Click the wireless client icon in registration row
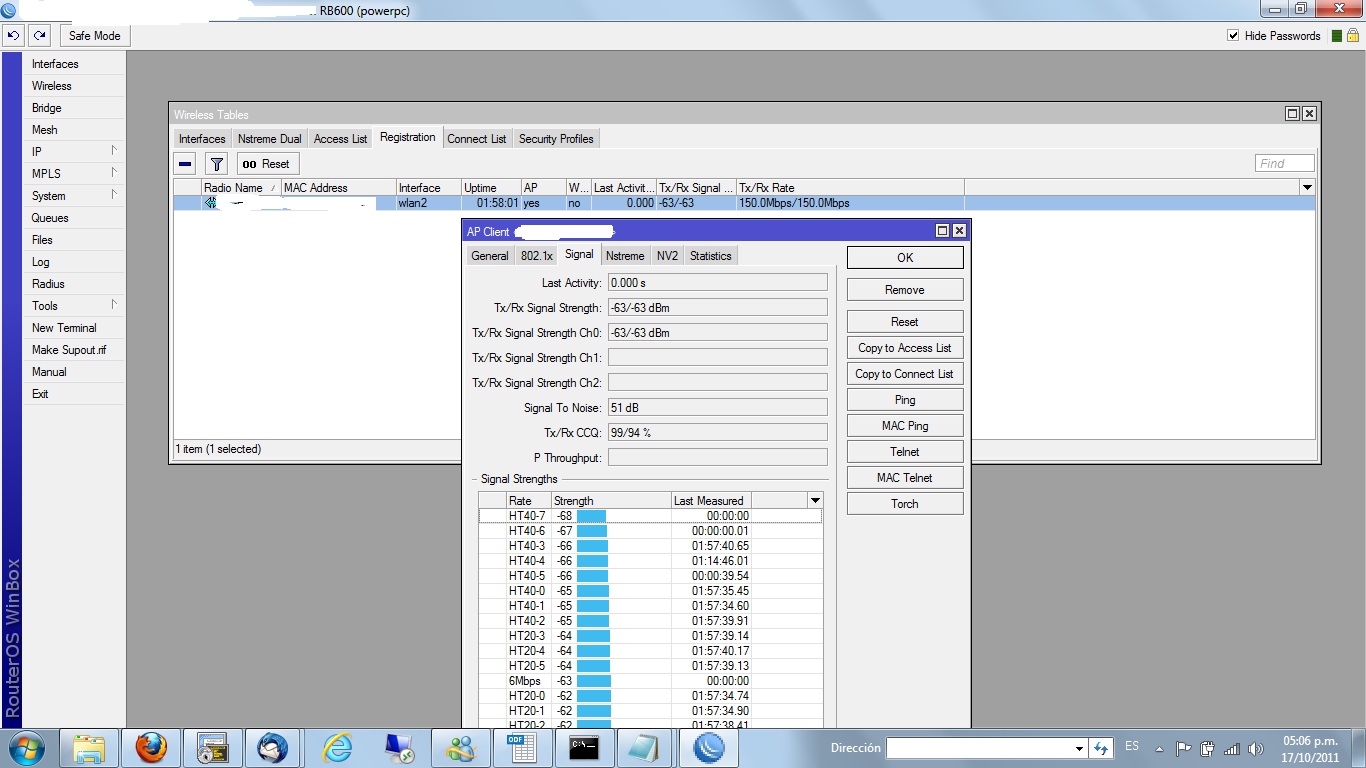The width and height of the screenshot is (1366, 768). 211,203
